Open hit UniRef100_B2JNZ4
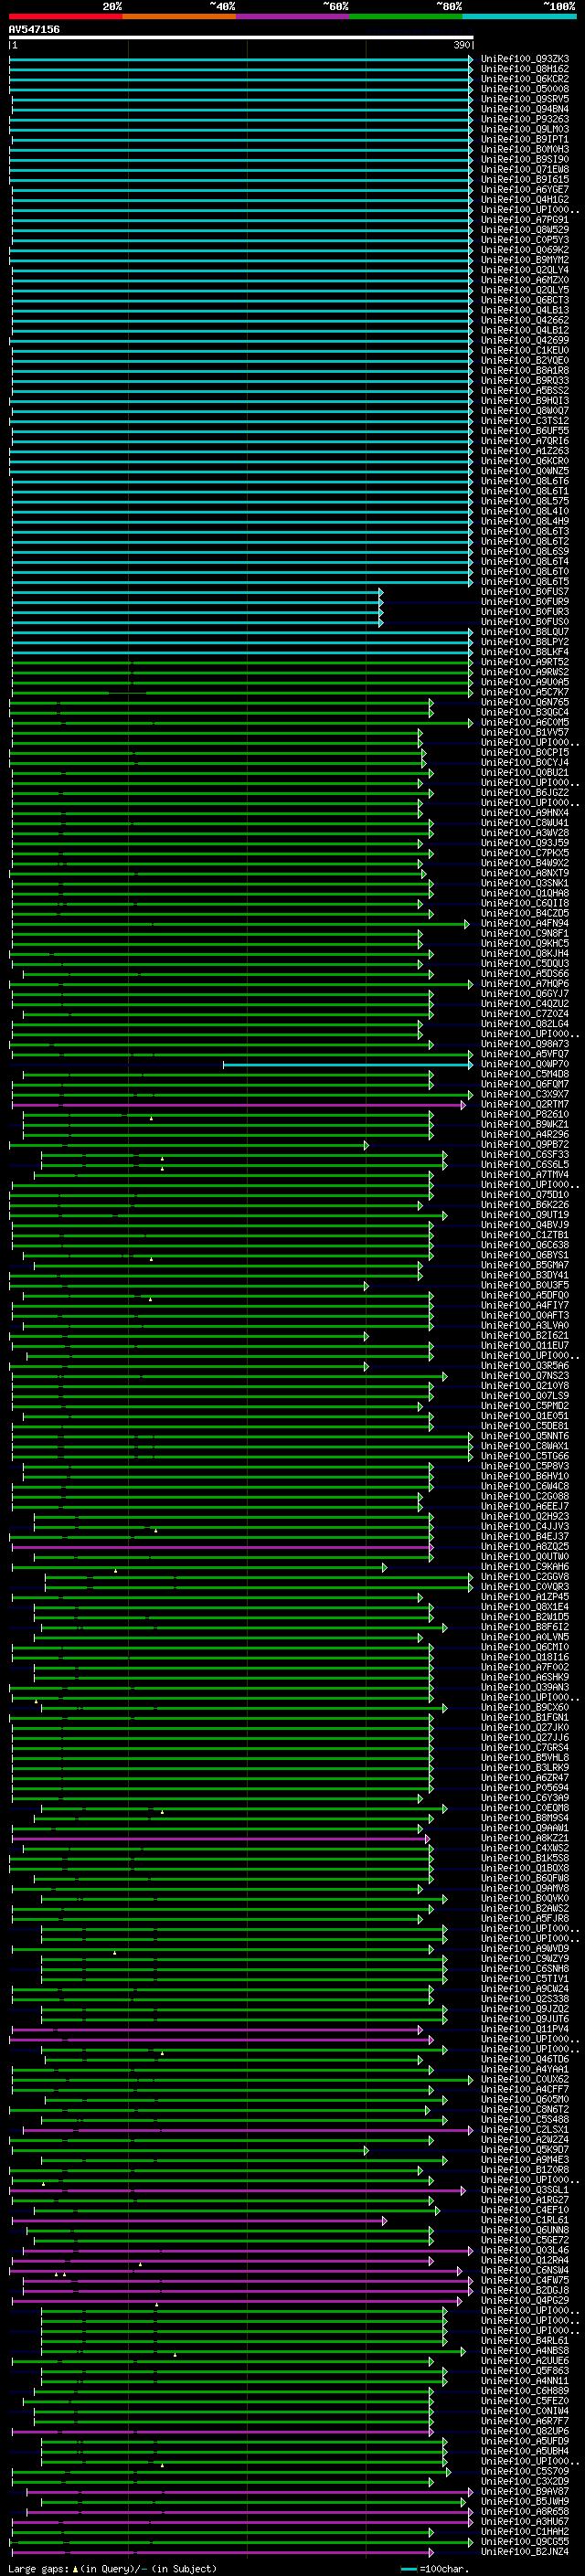 coord(525,2551)
